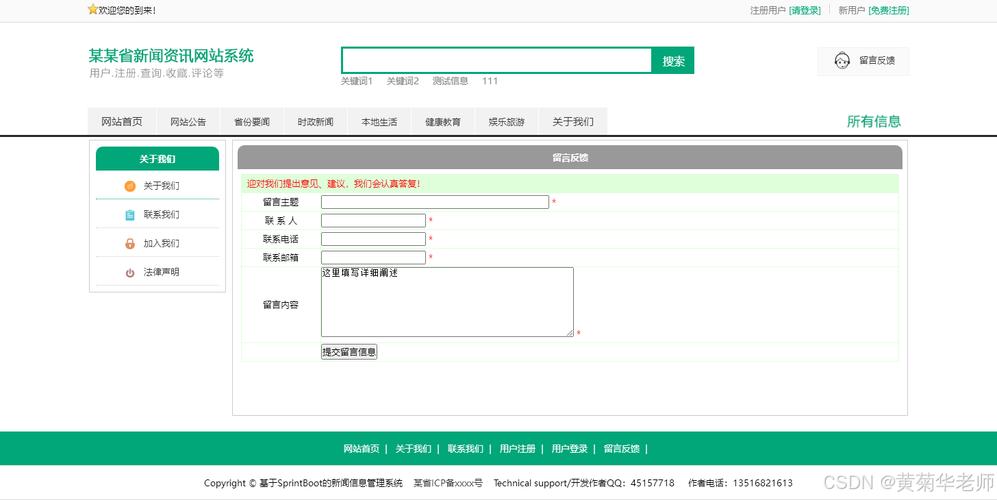Click the green 搜索 button
Image resolution: width=997 pixels, height=500 pixels.
point(673,61)
